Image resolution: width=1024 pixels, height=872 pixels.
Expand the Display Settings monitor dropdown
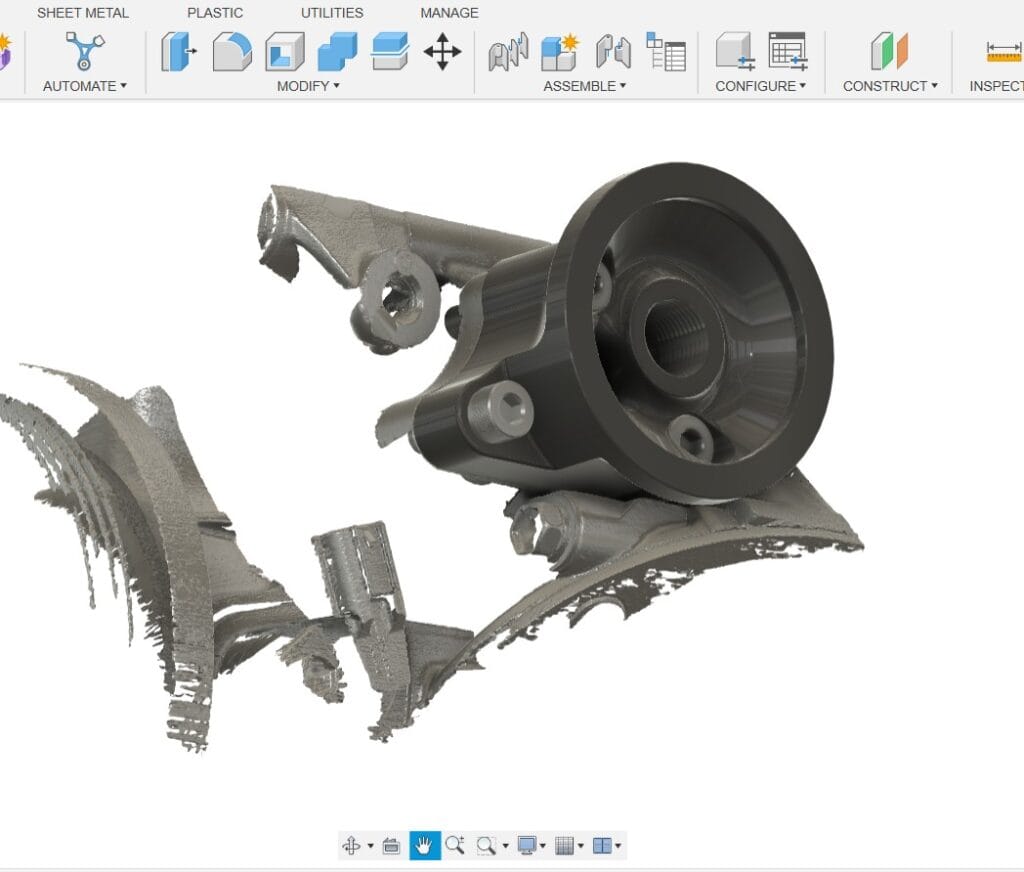pos(531,846)
